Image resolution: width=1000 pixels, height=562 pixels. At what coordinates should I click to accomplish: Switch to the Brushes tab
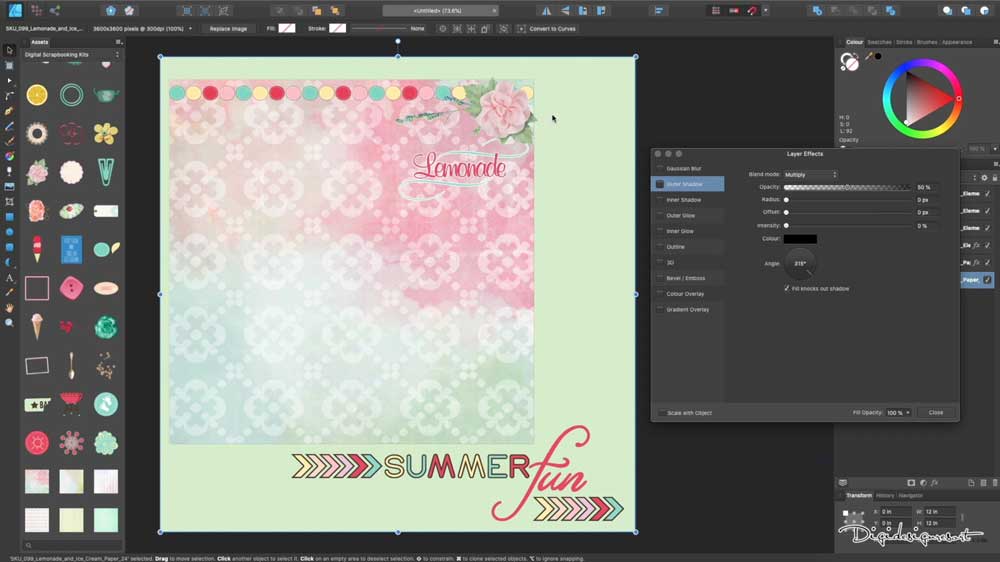click(927, 42)
